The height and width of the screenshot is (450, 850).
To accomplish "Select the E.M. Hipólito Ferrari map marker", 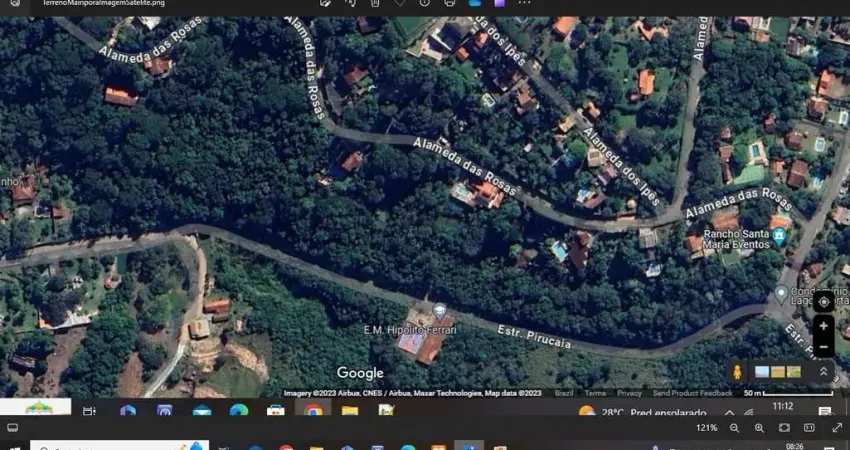I will (439, 312).
